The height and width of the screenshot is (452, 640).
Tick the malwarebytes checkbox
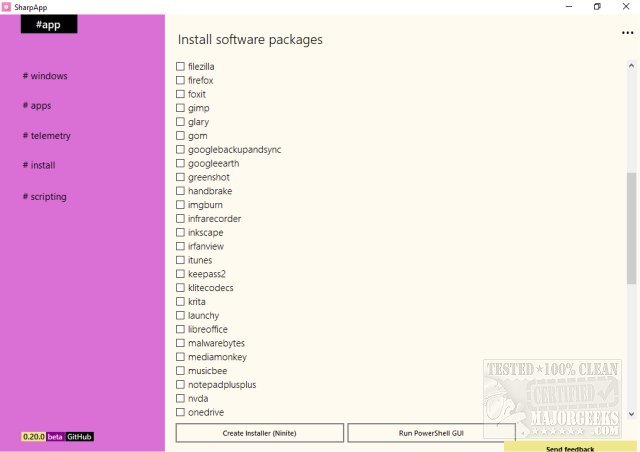click(x=180, y=343)
